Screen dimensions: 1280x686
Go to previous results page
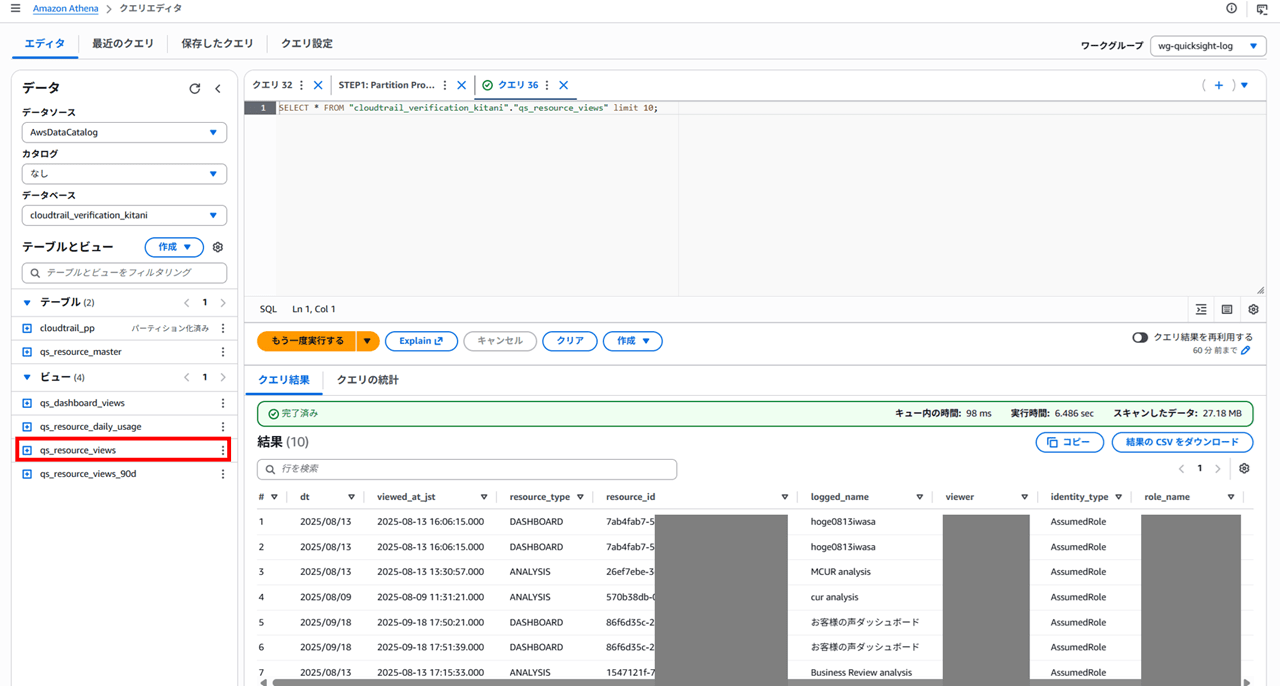(x=1181, y=468)
